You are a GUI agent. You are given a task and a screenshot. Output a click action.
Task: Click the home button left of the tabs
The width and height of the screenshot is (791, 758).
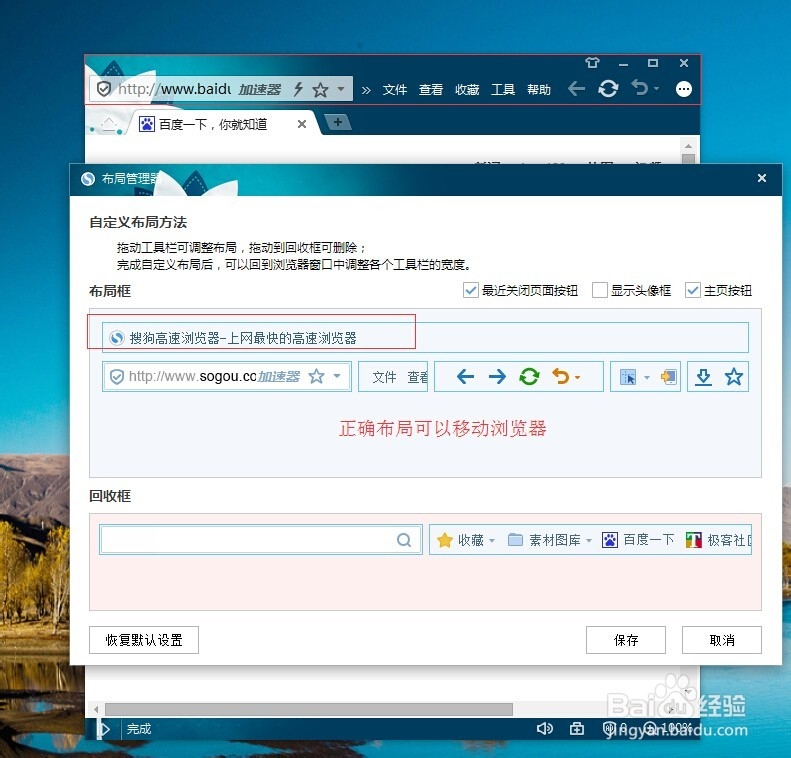[x=109, y=124]
